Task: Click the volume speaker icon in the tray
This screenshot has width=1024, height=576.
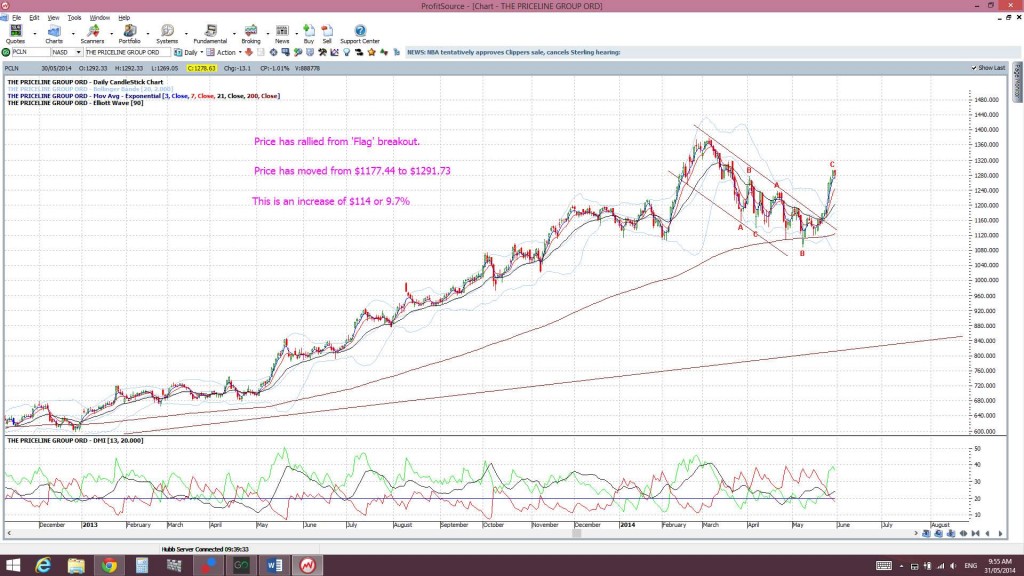Action: [953, 566]
